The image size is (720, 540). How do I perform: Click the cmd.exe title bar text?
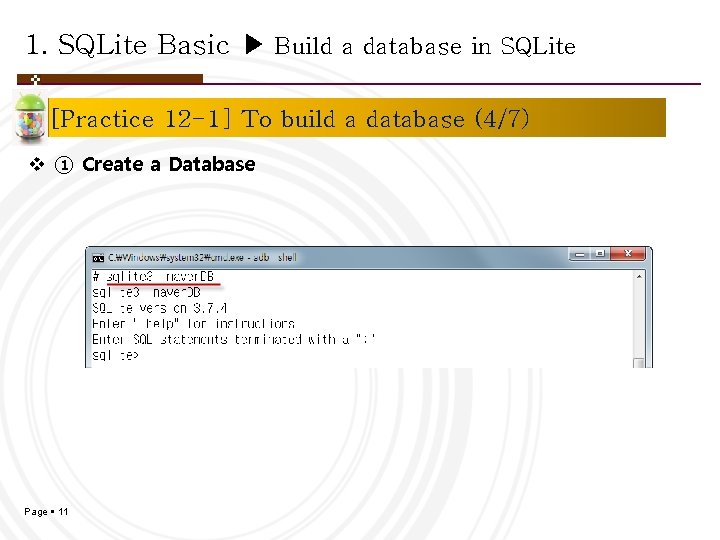tap(202, 258)
